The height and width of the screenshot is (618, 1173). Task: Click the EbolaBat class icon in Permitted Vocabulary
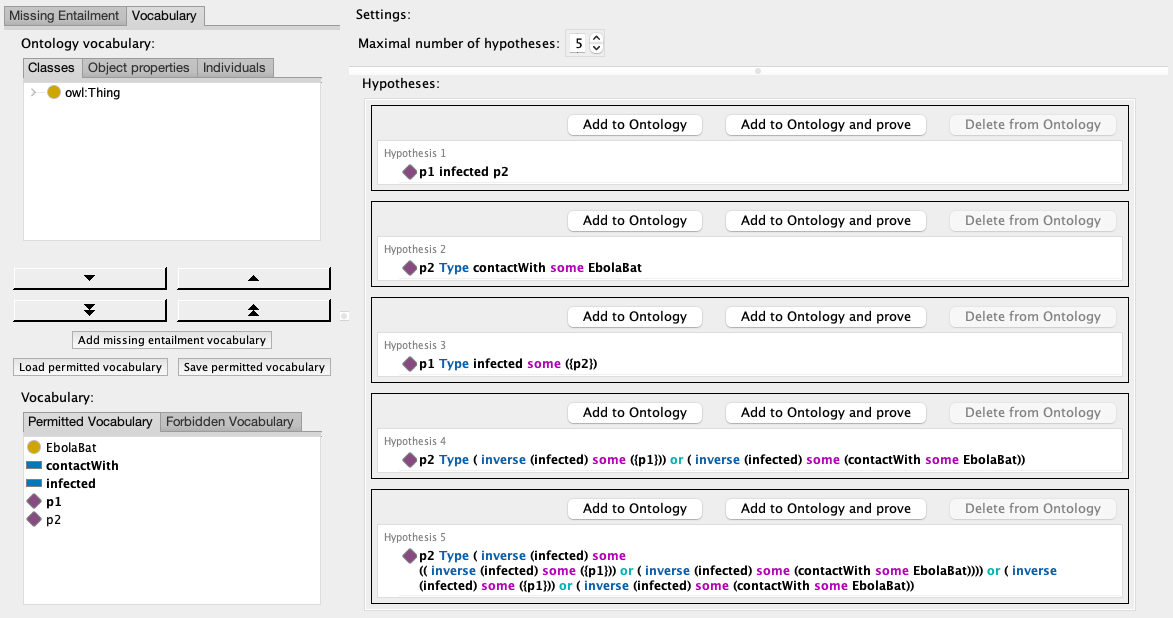[34, 448]
